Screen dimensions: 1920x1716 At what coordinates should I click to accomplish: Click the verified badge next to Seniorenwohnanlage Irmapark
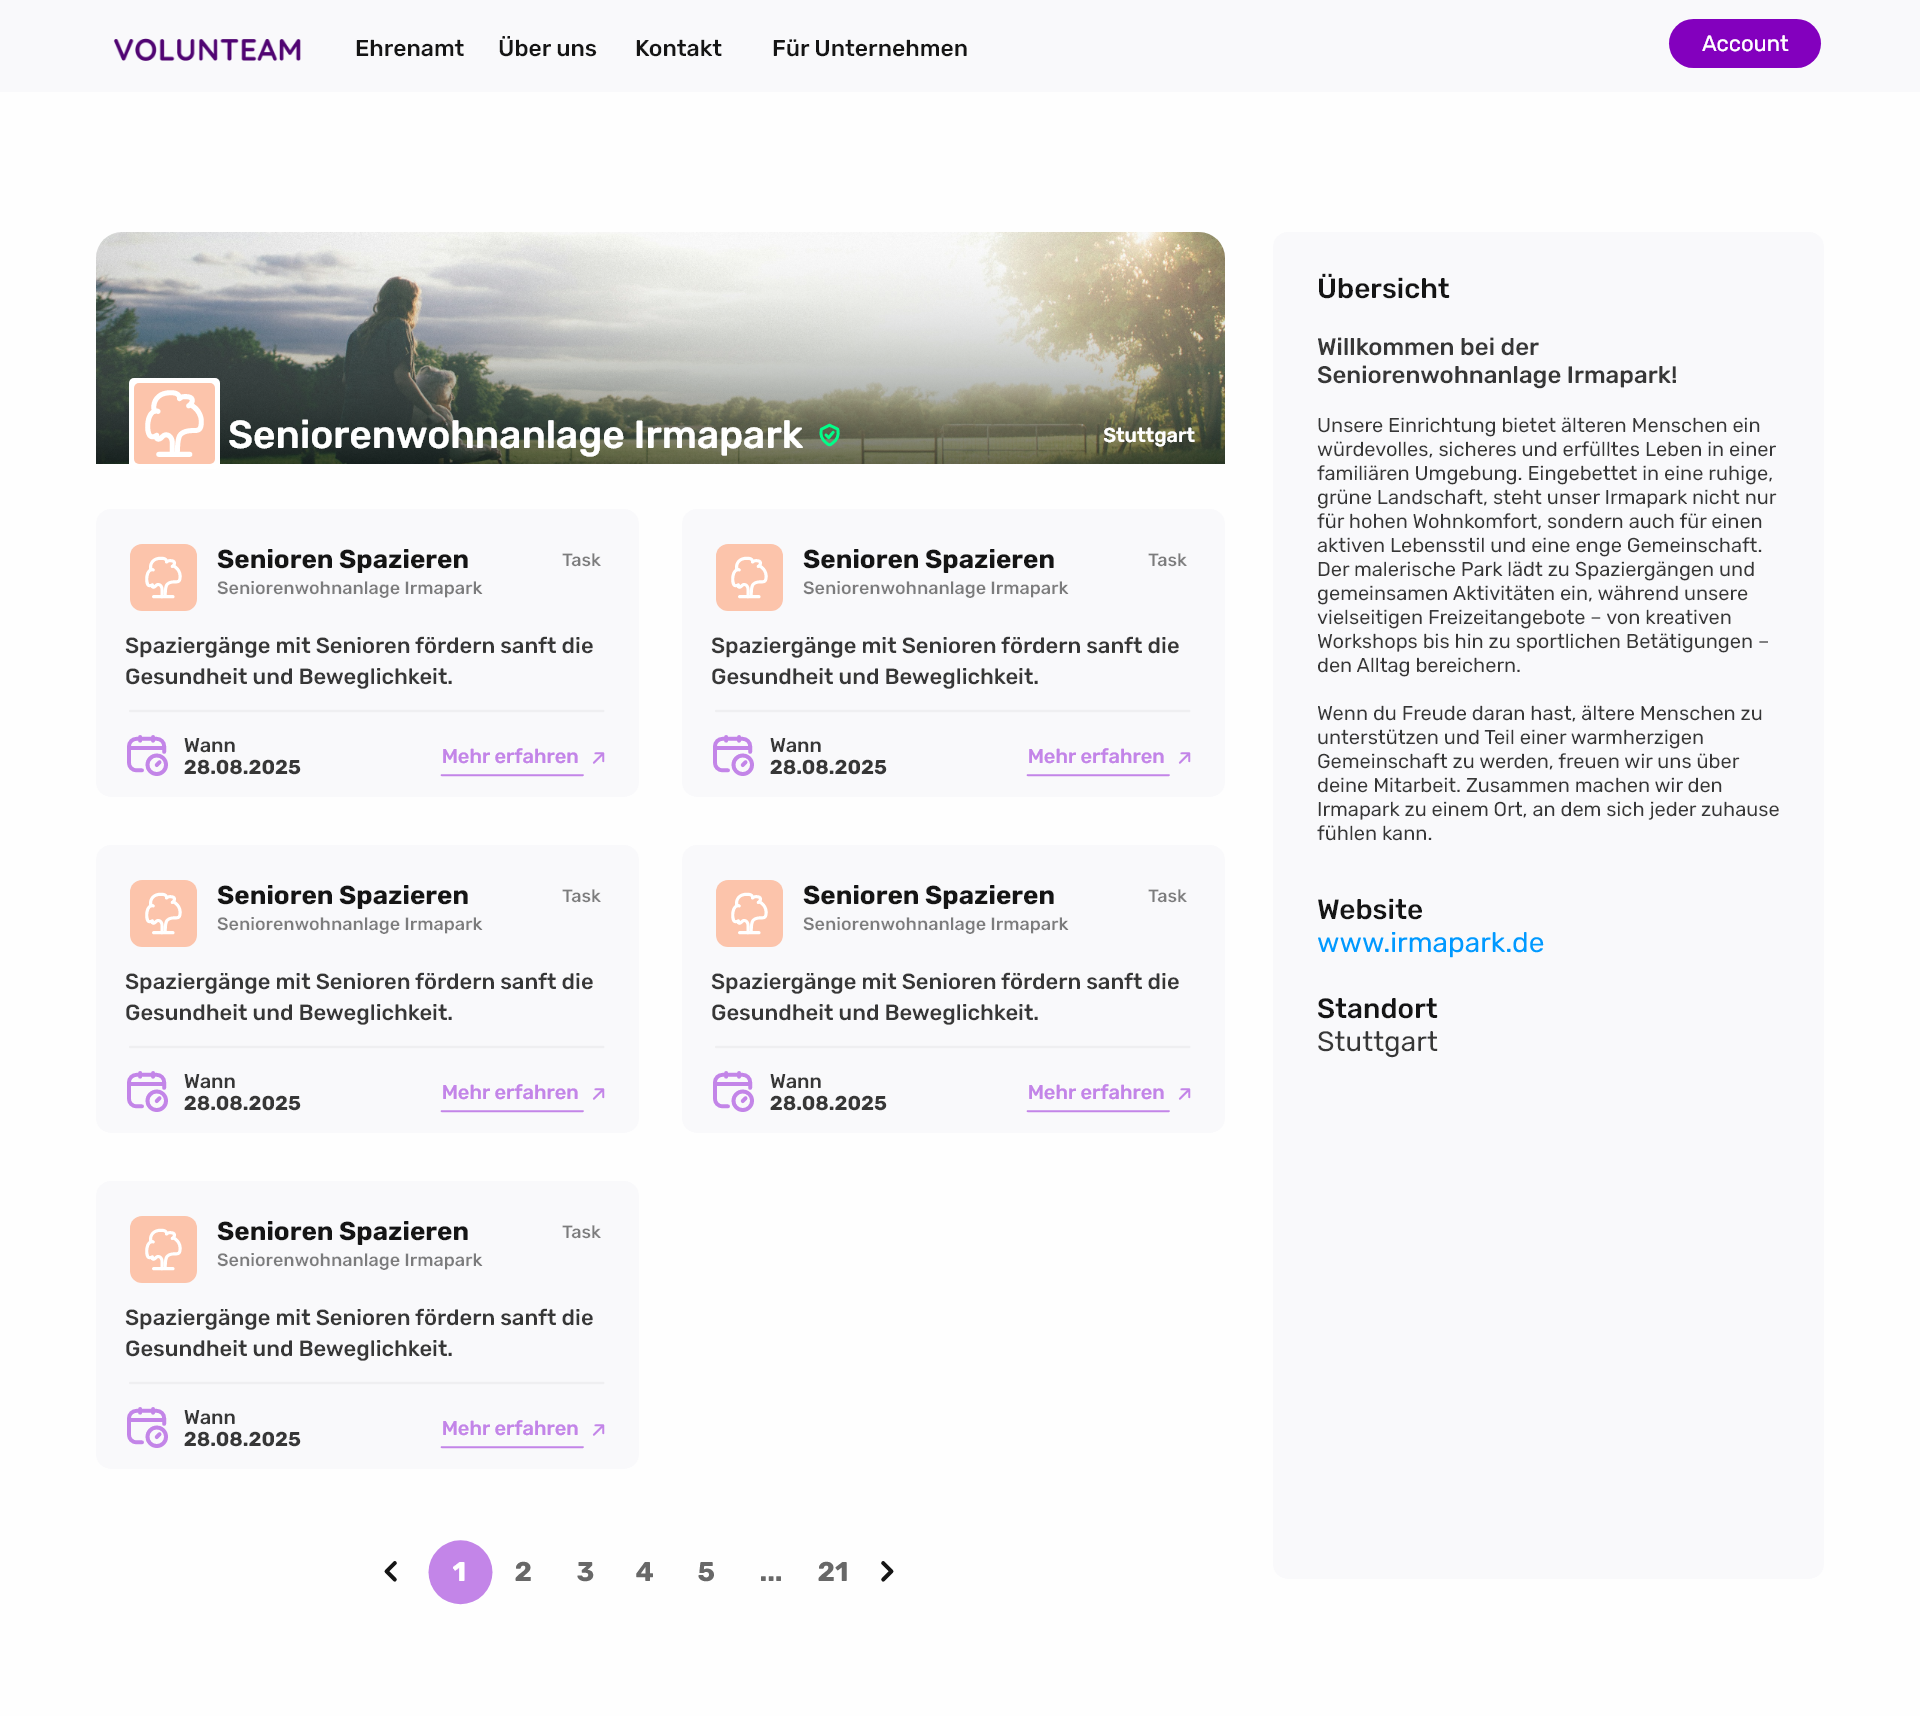point(829,435)
